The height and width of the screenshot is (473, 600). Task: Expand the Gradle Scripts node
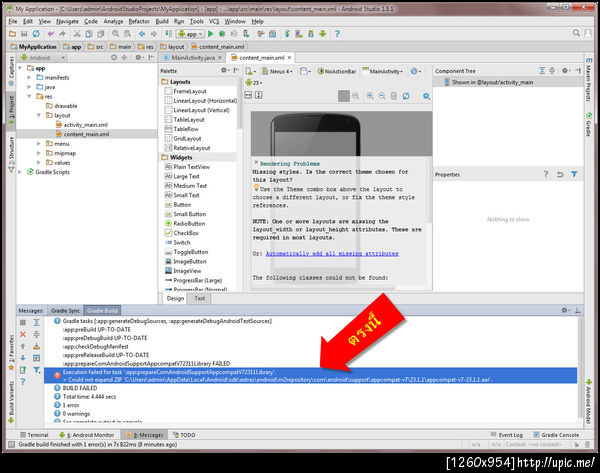(20, 172)
